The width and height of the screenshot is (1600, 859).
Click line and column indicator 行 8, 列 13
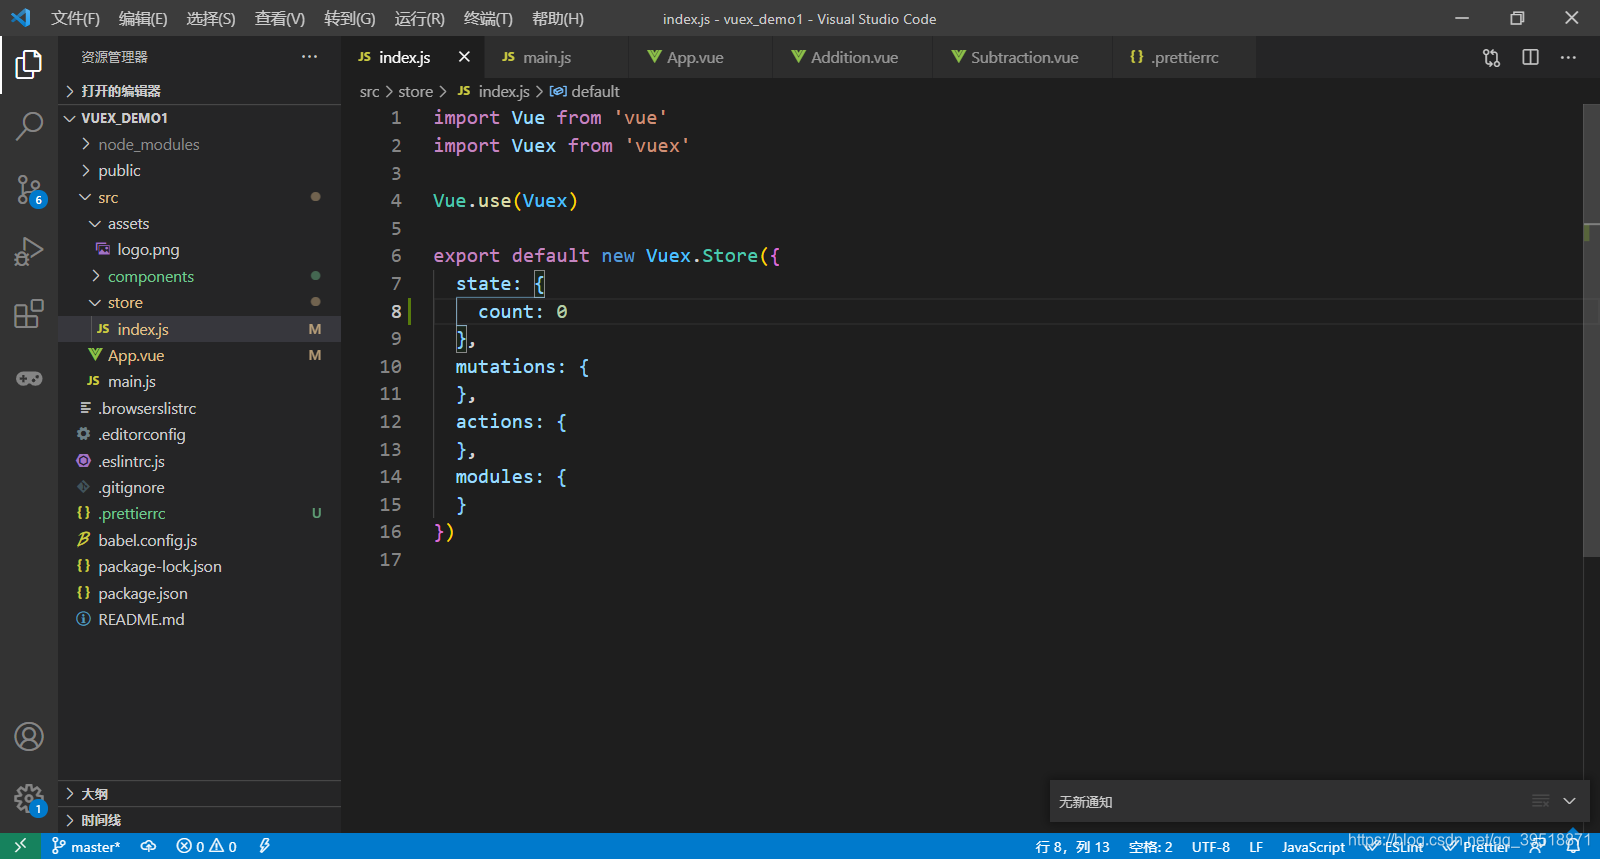1072,847
